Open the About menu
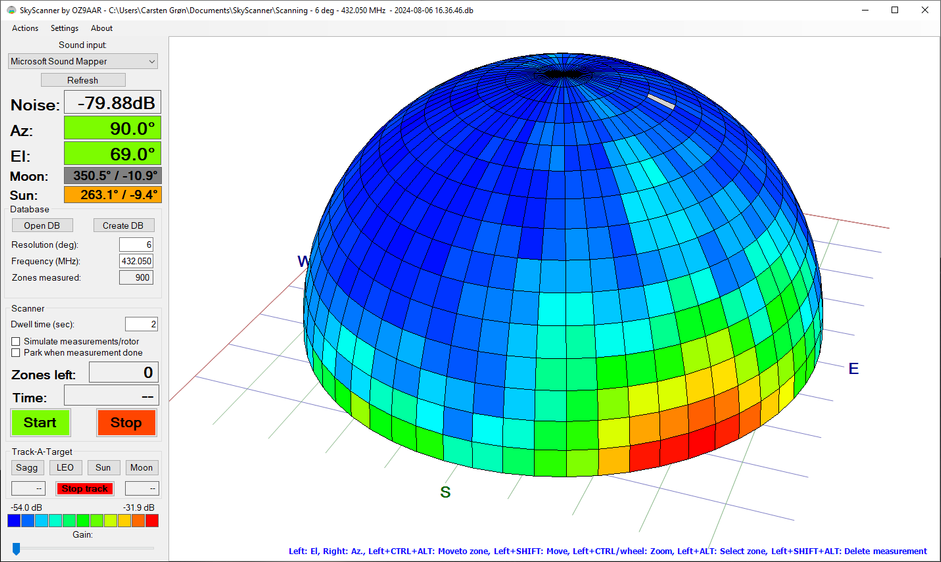 (x=101, y=28)
